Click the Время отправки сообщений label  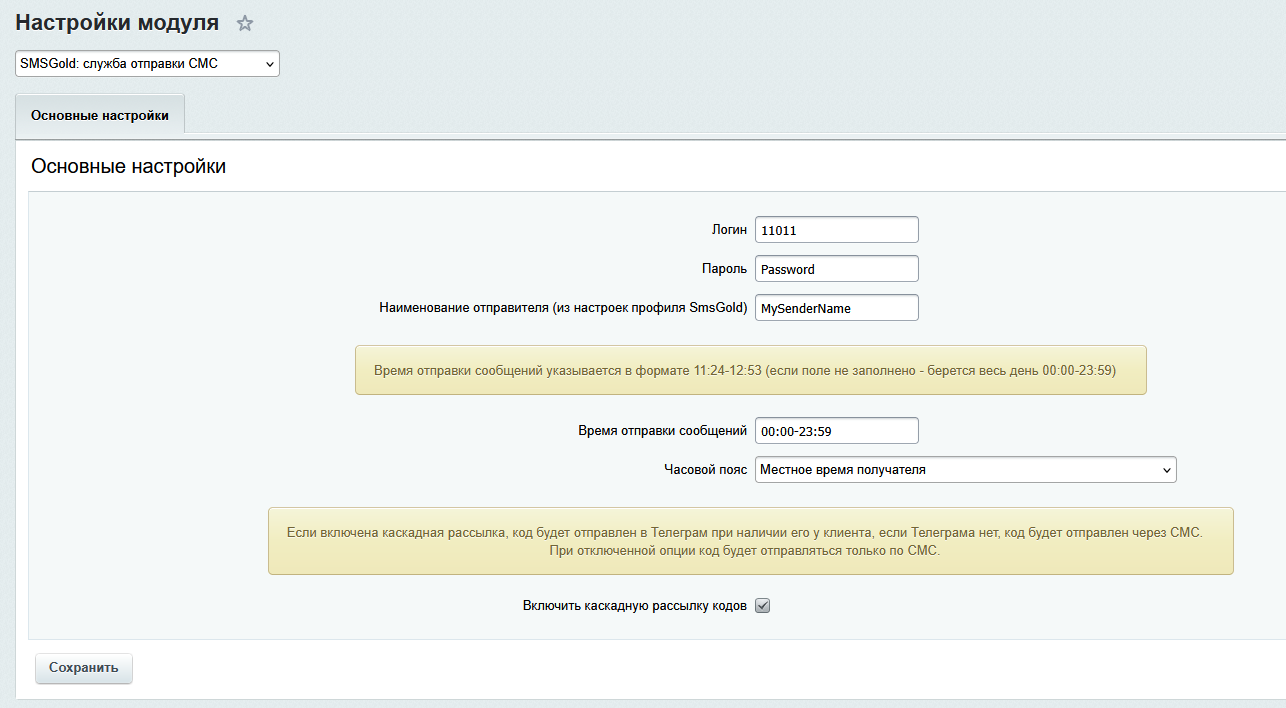point(662,431)
